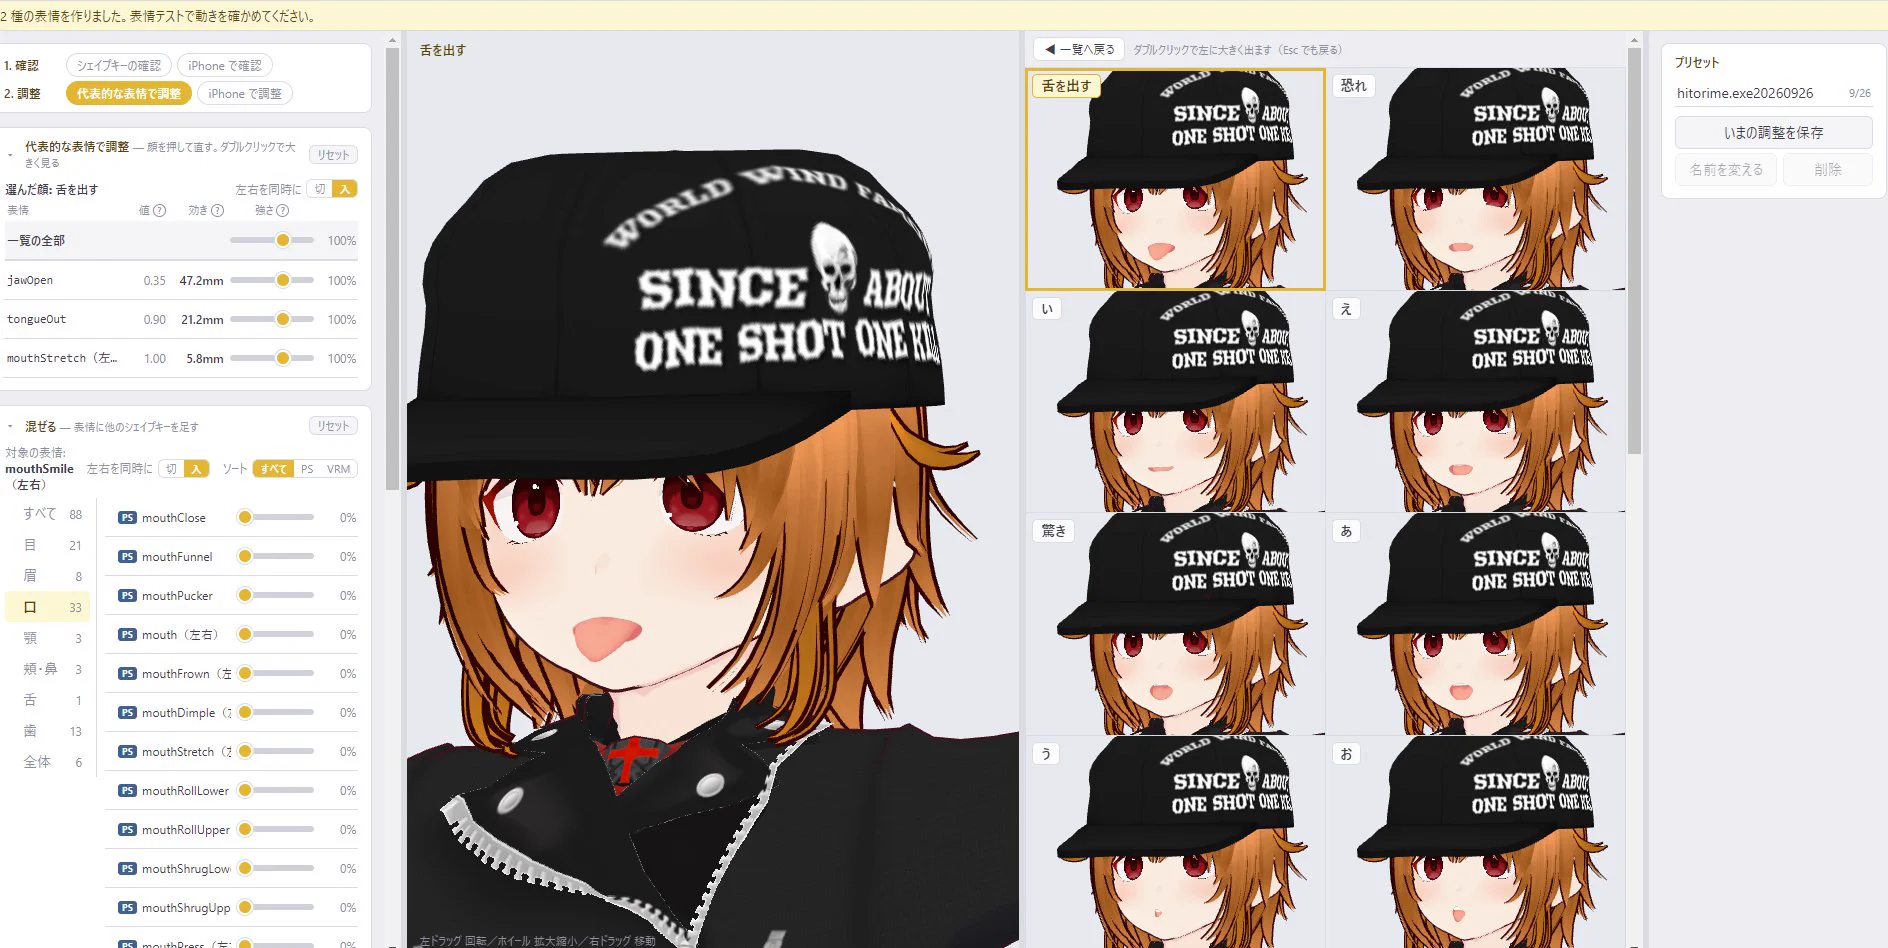Select the 歯 category
The width and height of the screenshot is (1888, 948).
point(47,731)
